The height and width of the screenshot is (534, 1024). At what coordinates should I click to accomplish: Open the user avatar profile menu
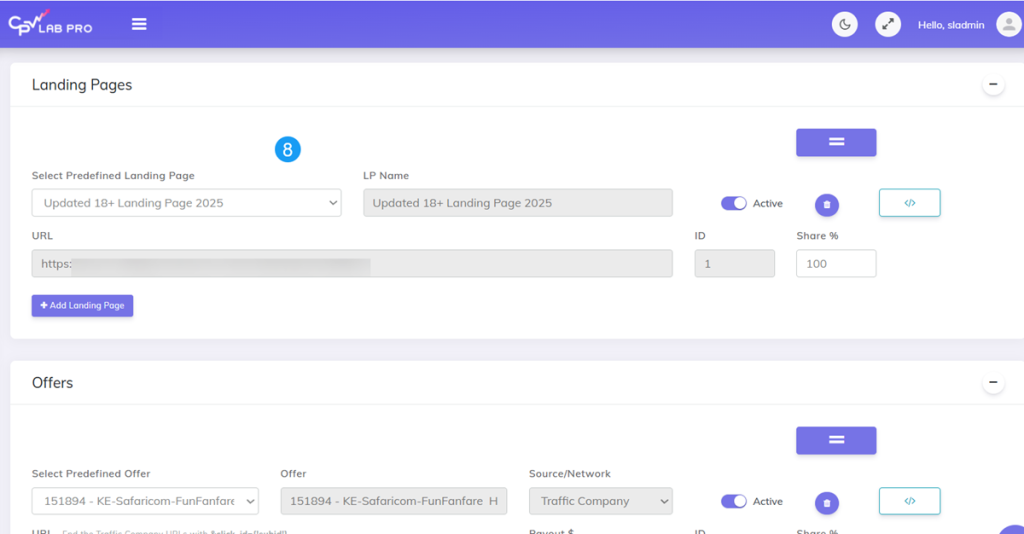1009,25
